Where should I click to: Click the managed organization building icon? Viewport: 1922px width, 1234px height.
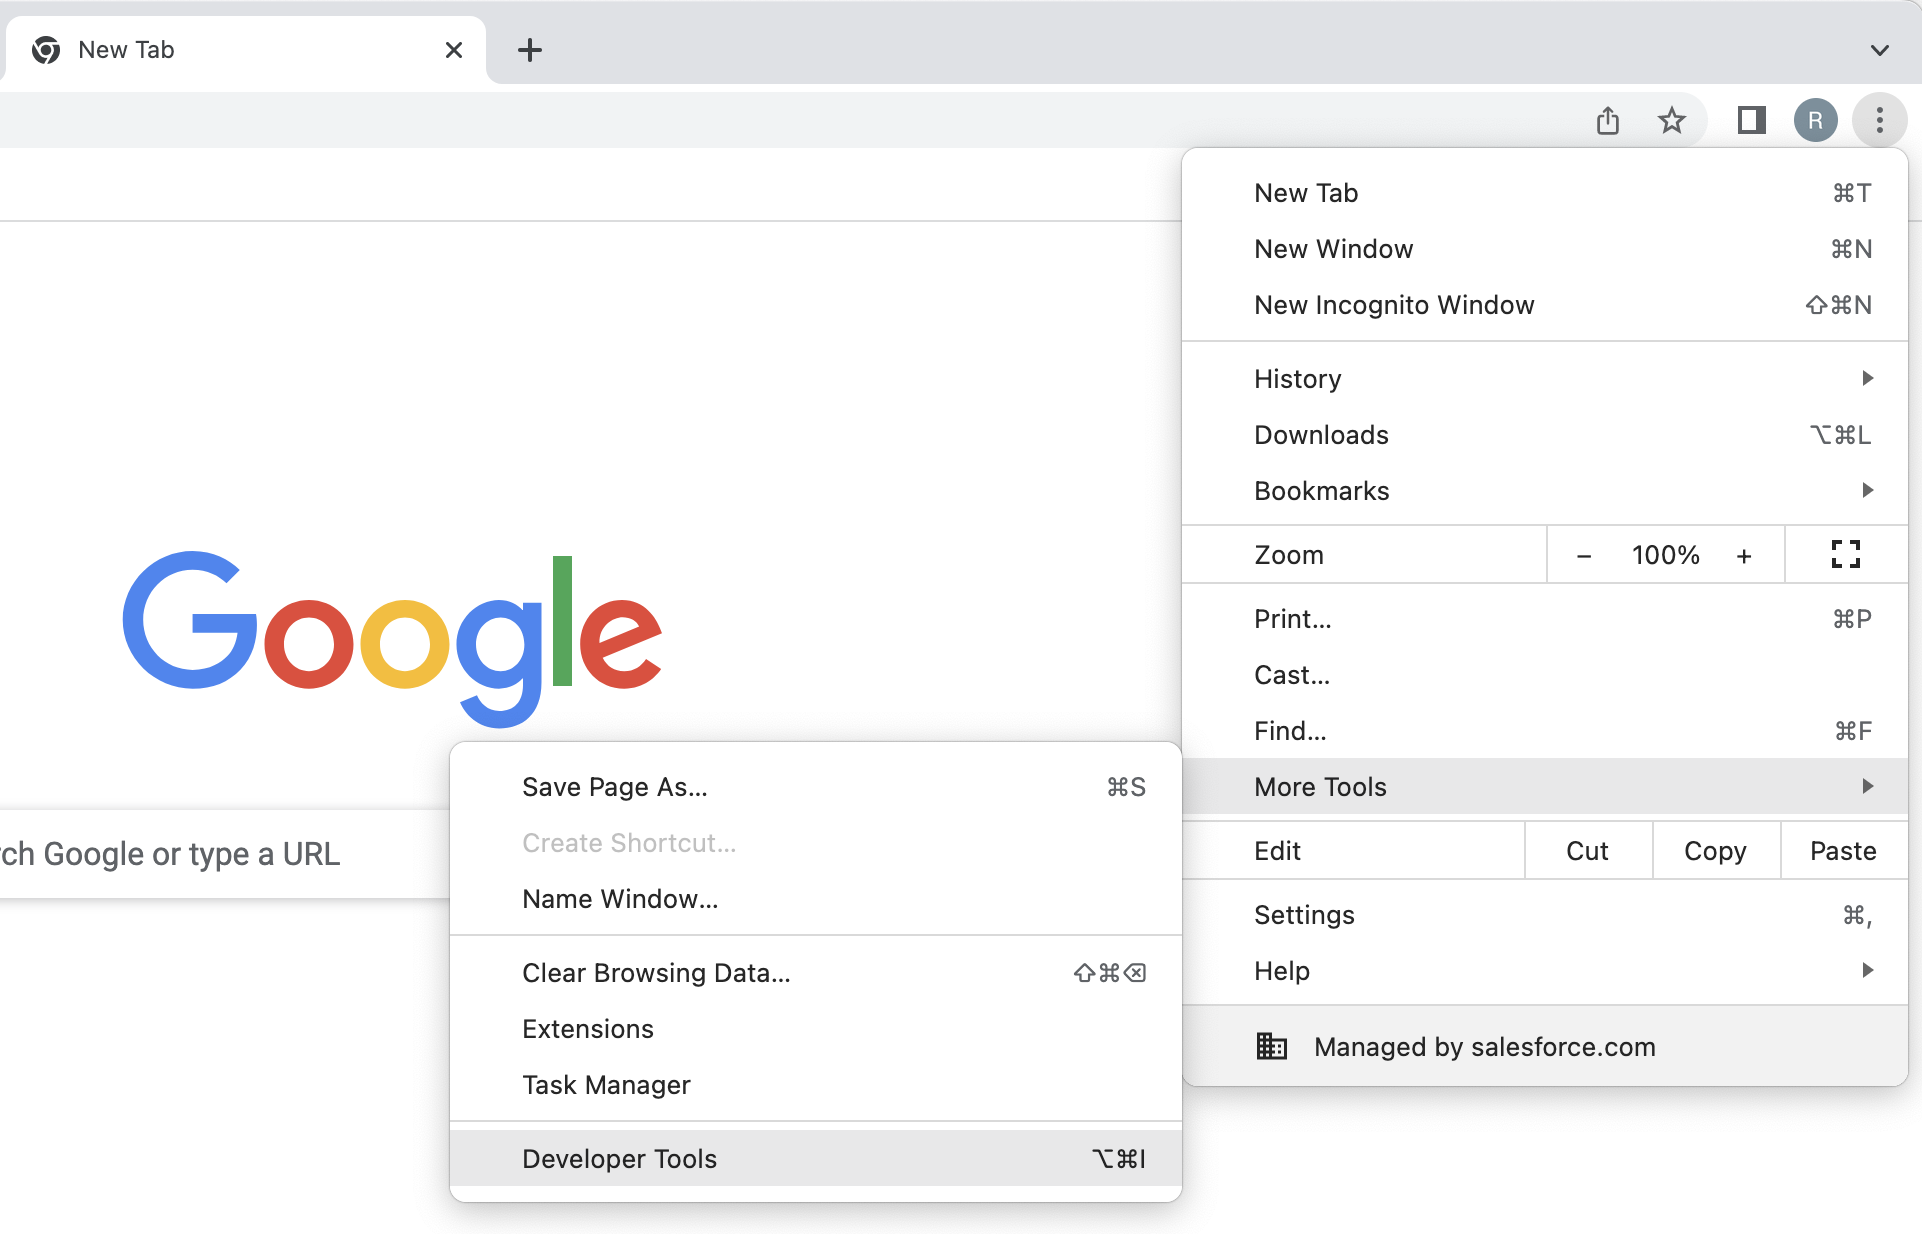[1271, 1046]
